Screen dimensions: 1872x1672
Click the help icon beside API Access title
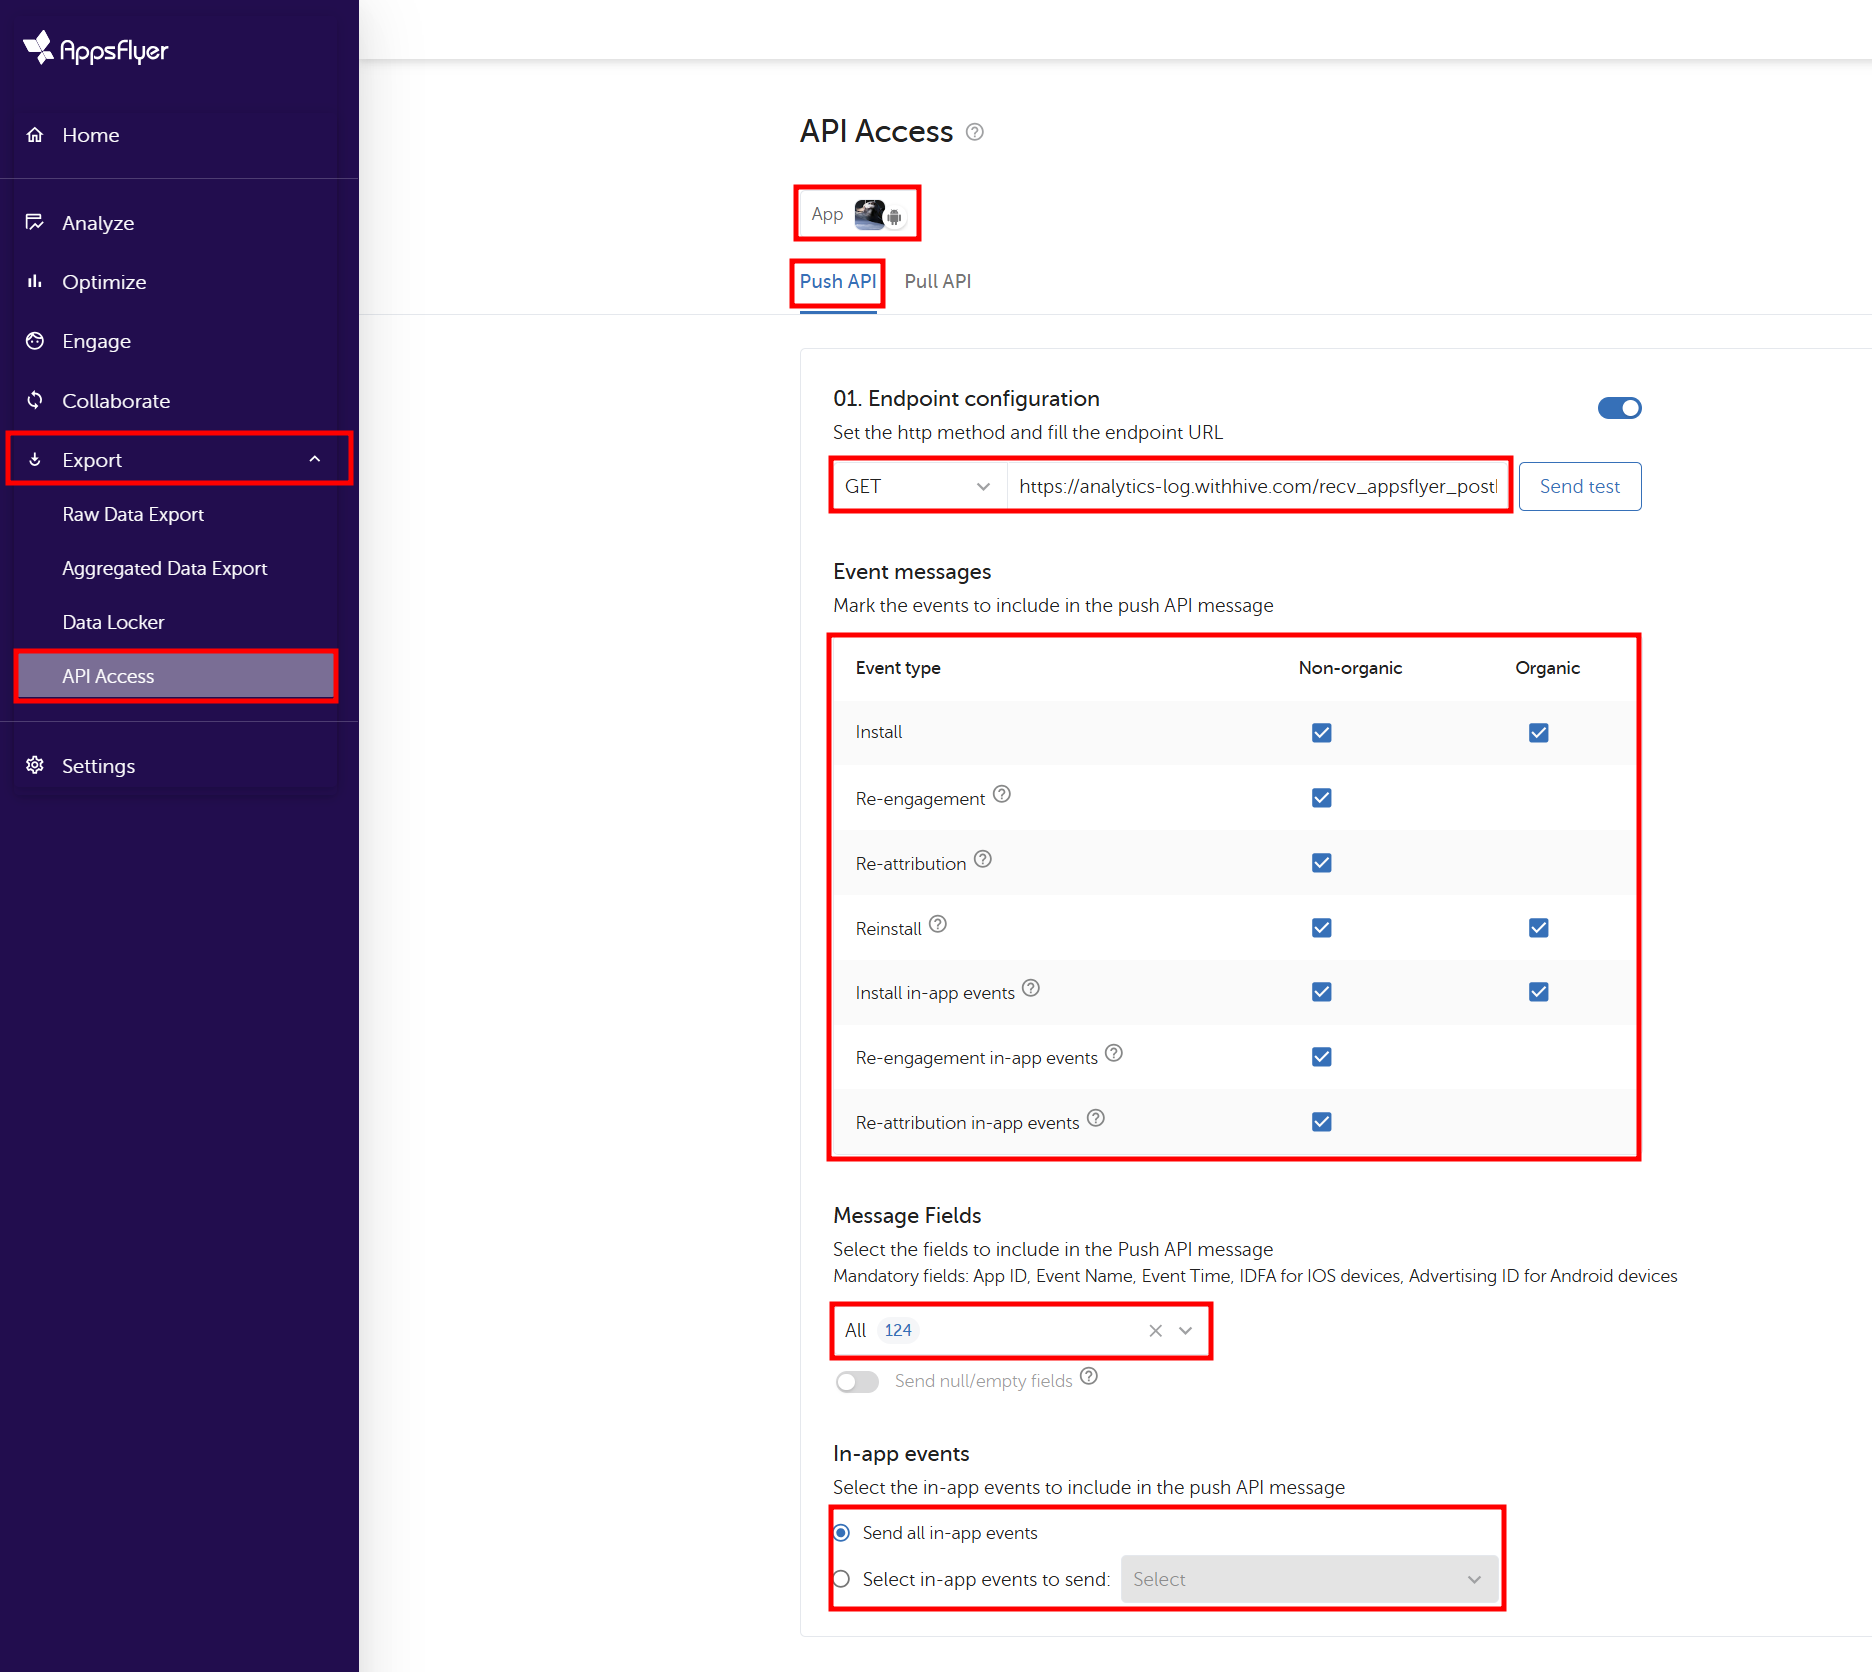(975, 132)
